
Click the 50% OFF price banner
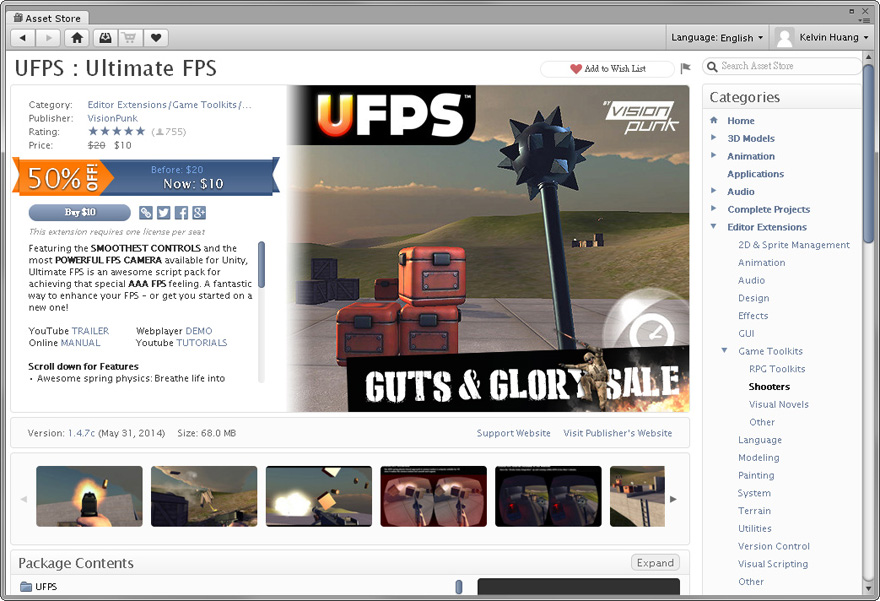[146, 177]
